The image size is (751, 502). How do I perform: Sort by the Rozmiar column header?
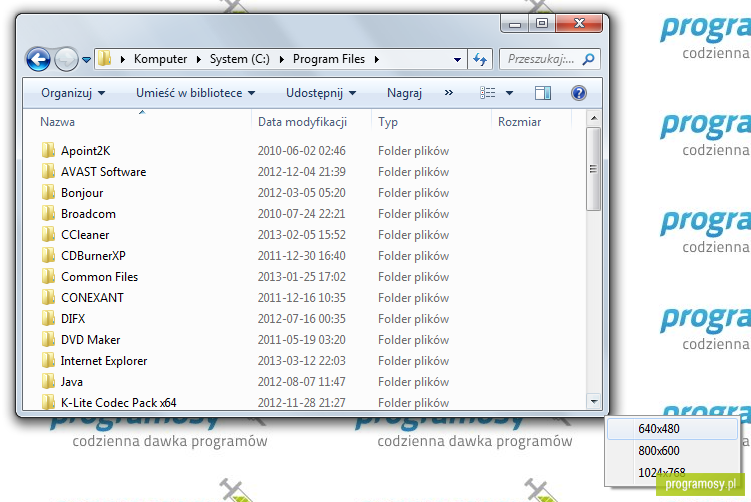(519, 122)
